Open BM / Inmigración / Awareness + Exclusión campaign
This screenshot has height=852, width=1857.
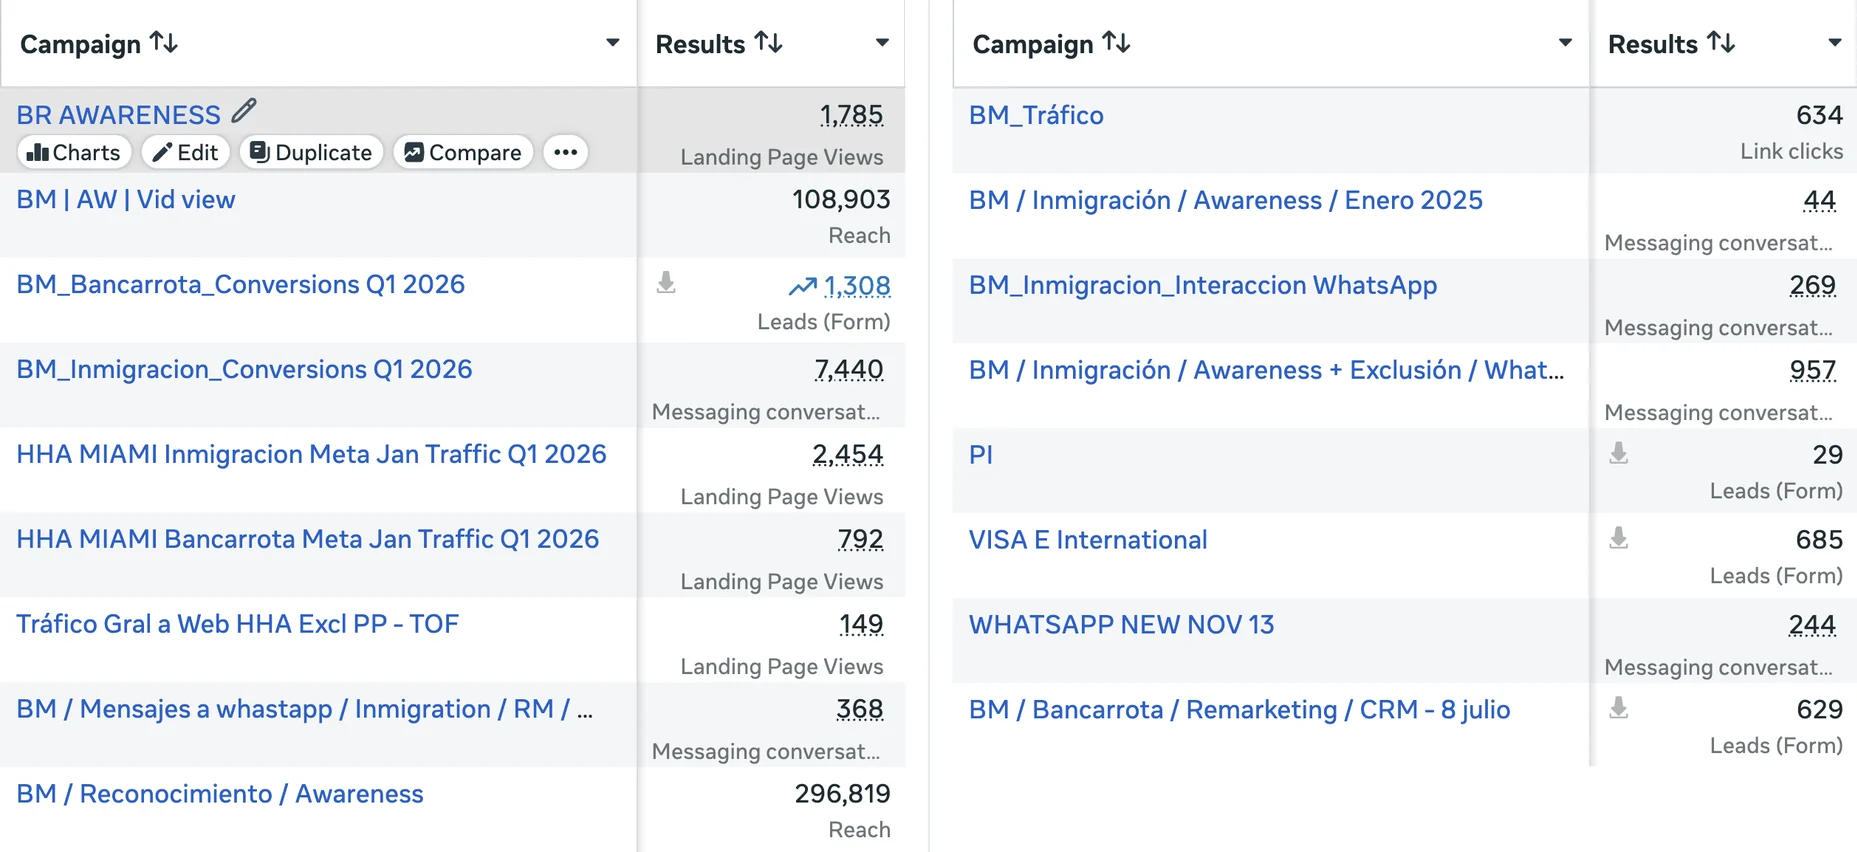click(1266, 371)
